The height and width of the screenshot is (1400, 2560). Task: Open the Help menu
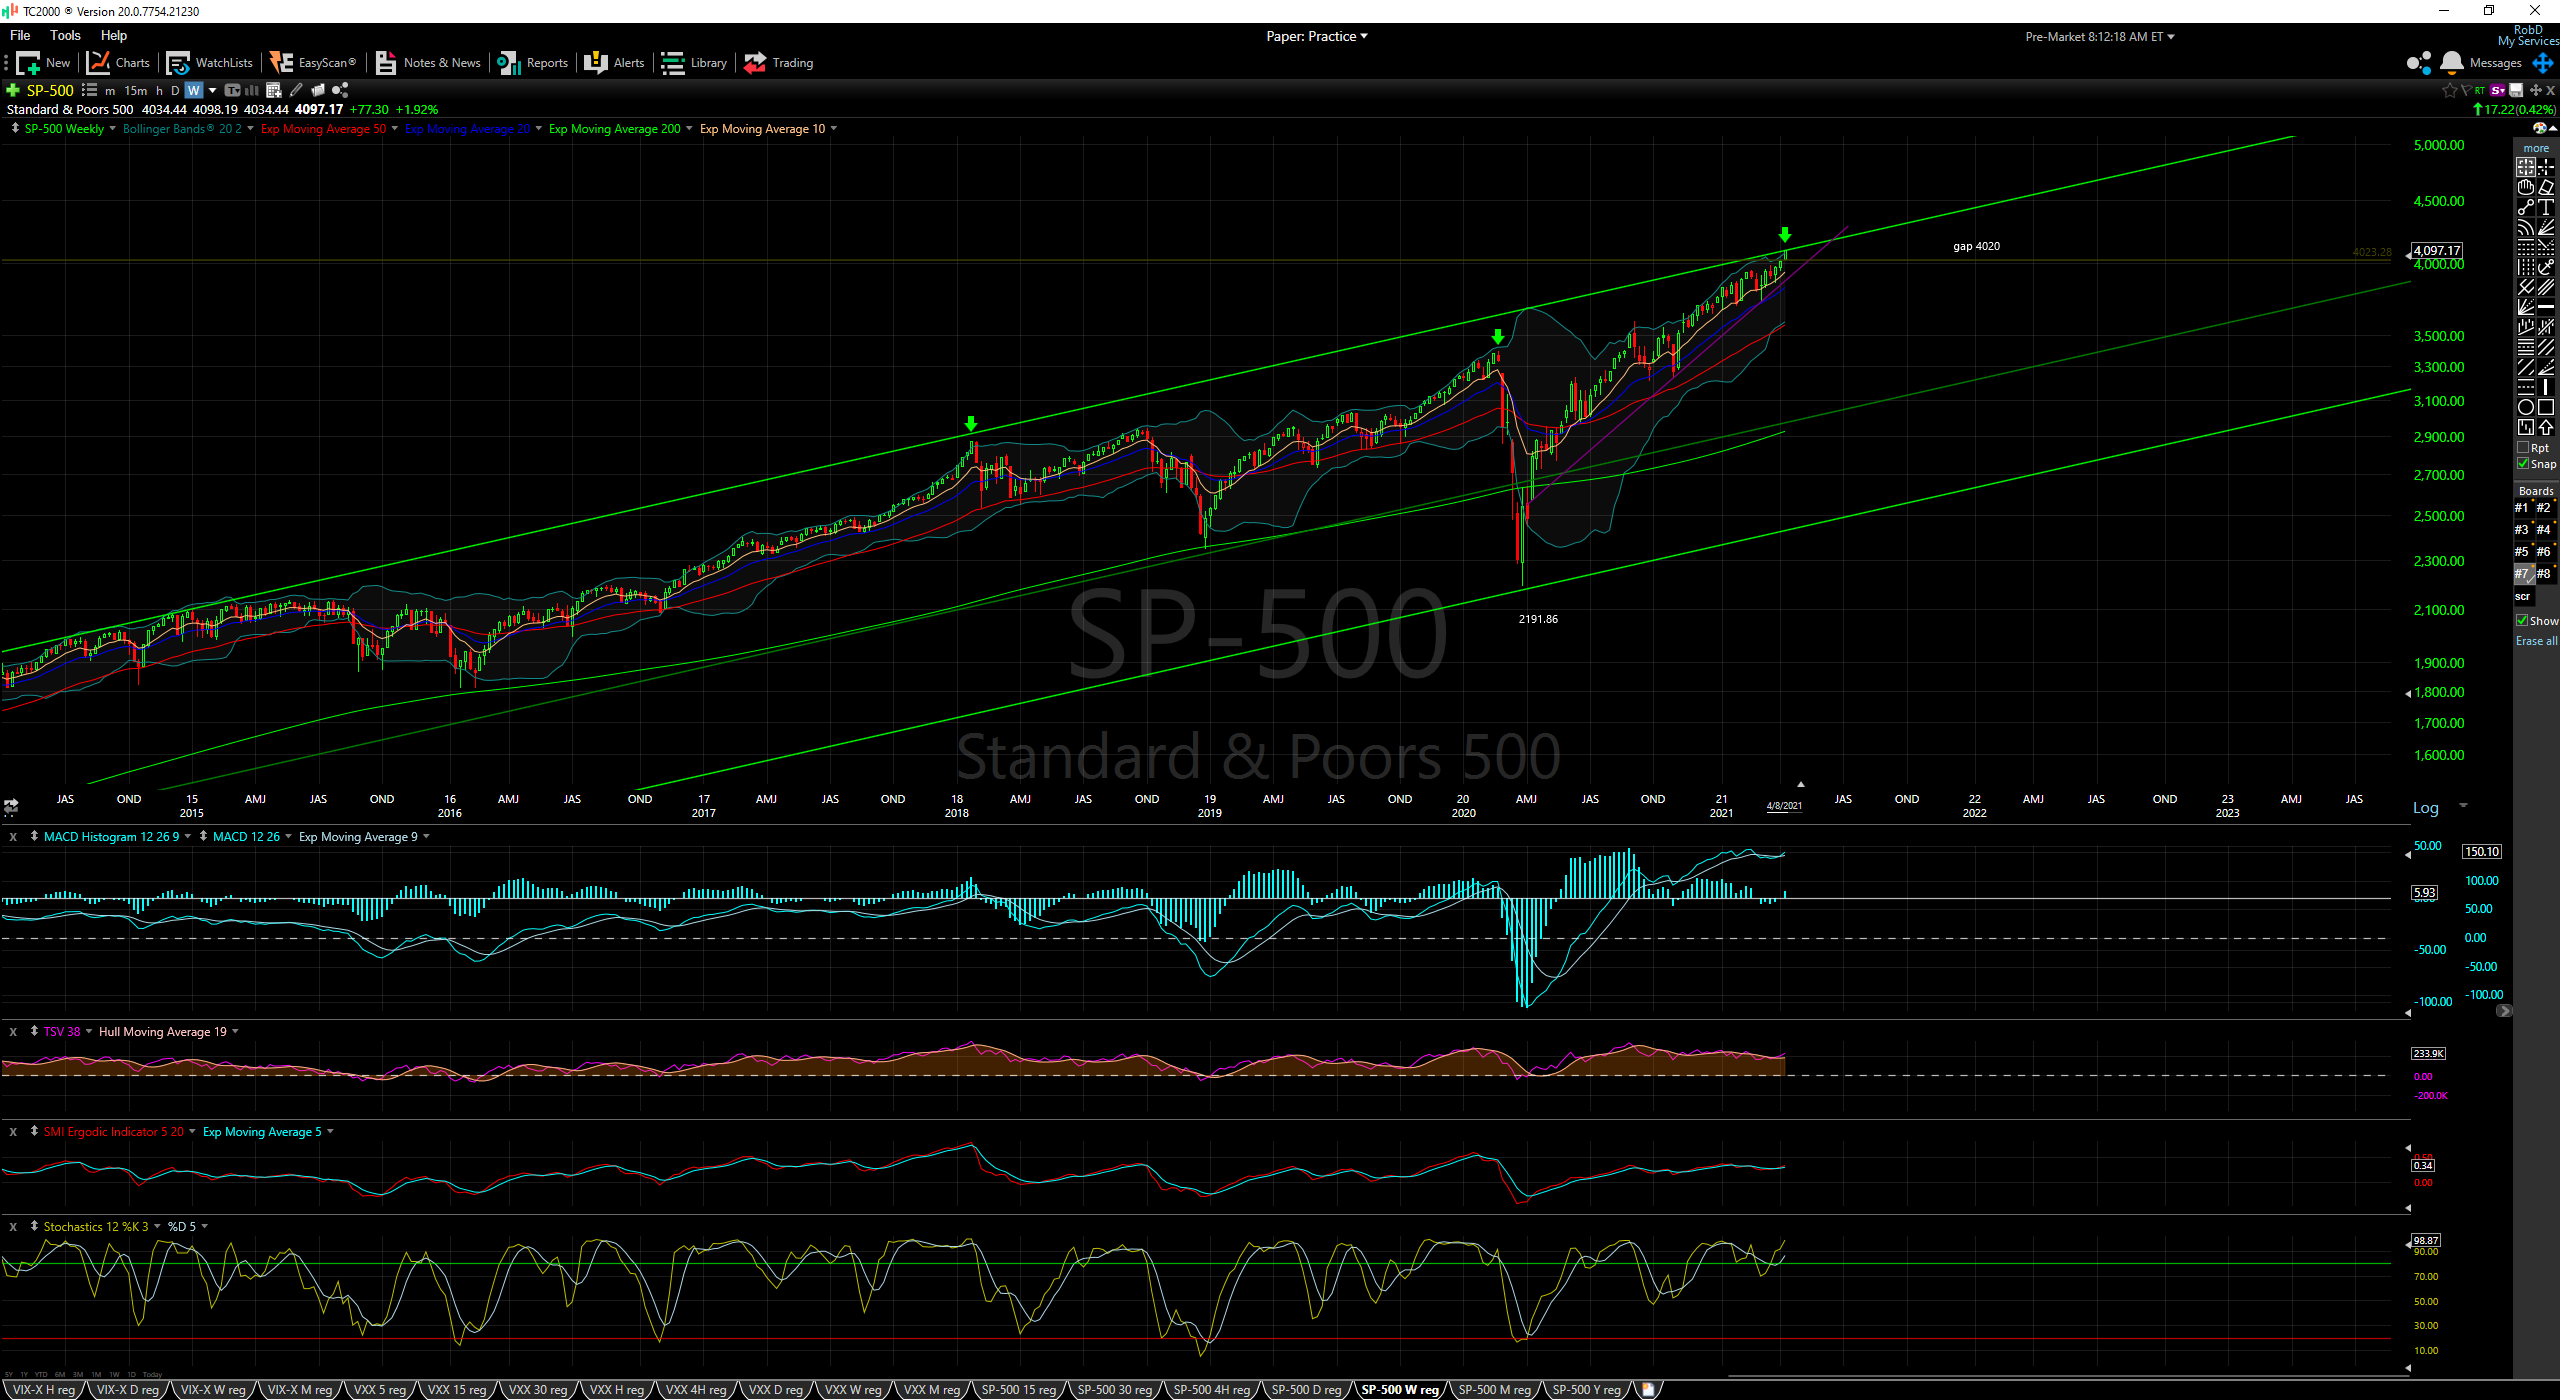pos(114,35)
